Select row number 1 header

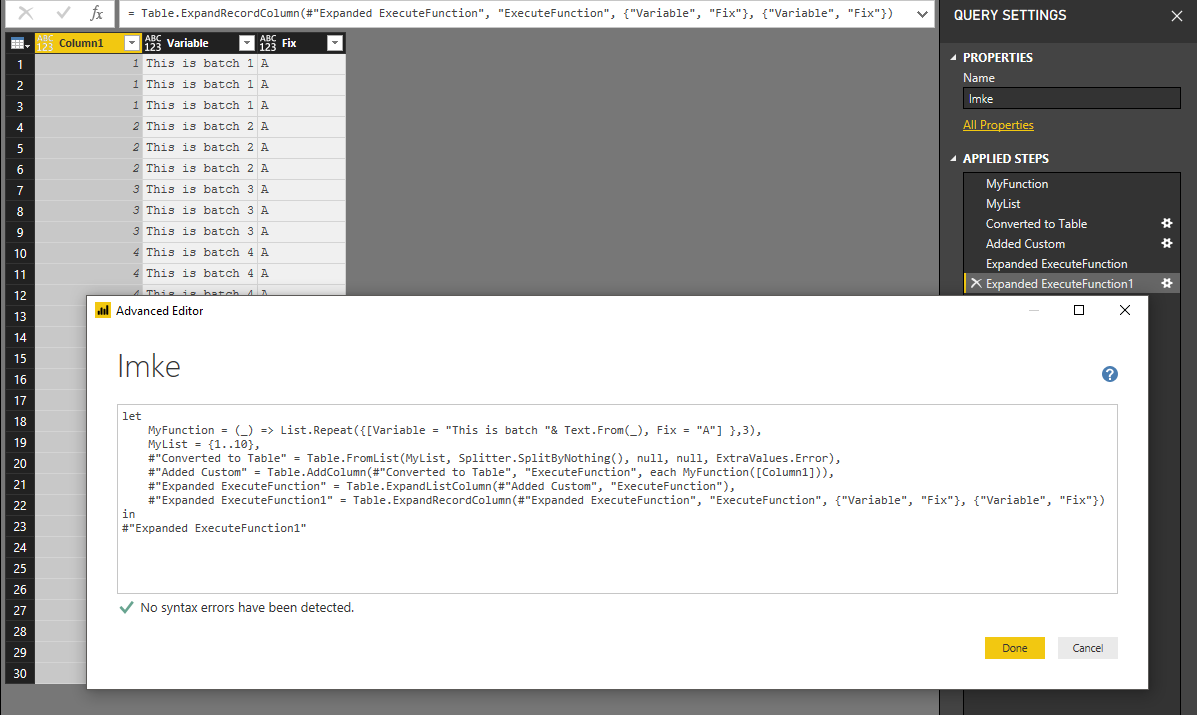click(x=20, y=64)
